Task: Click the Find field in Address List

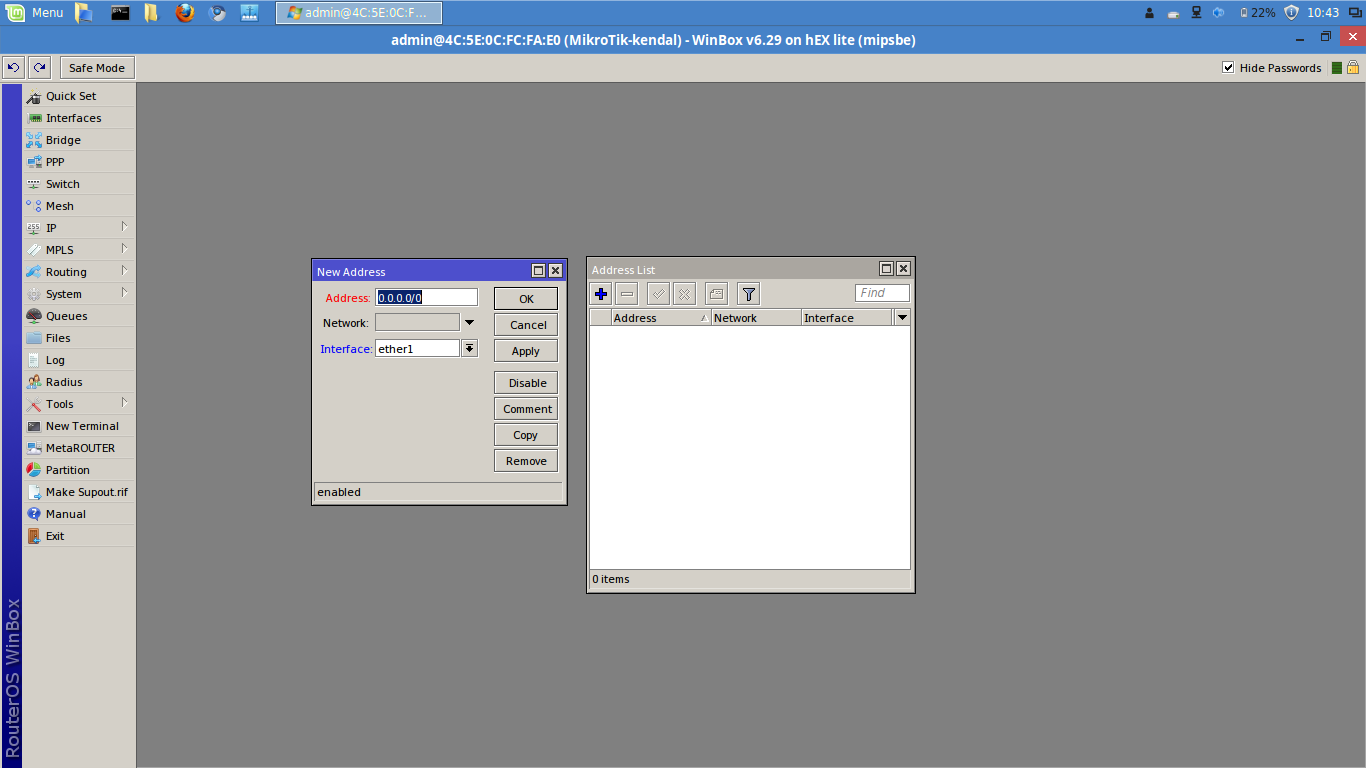Action: pyautogui.click(x=883, y=293)
